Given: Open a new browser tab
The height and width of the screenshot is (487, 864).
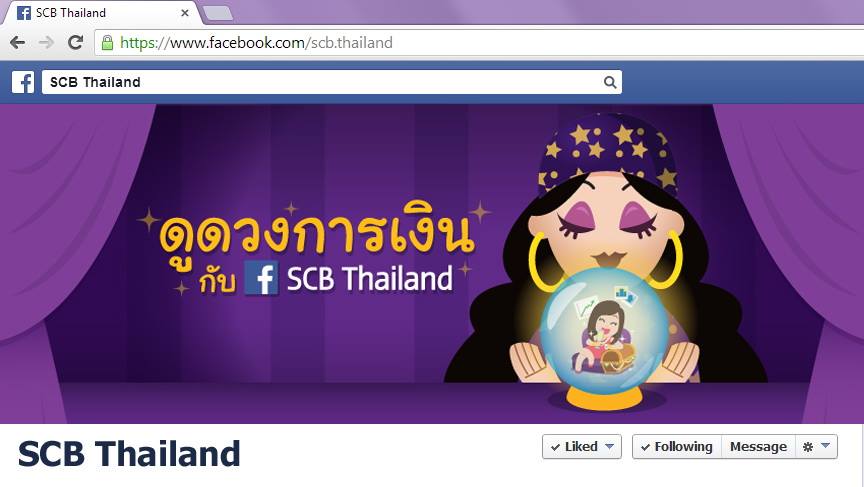Looking at the screenshot, I should (218, 13).
